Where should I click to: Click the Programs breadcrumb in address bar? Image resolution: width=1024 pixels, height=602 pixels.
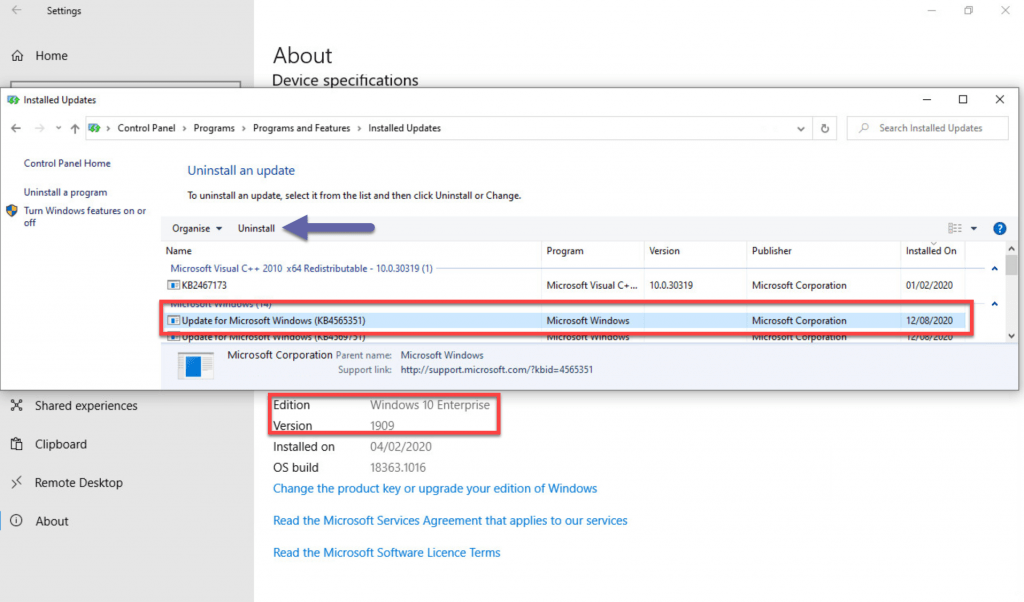pos(214,128)
